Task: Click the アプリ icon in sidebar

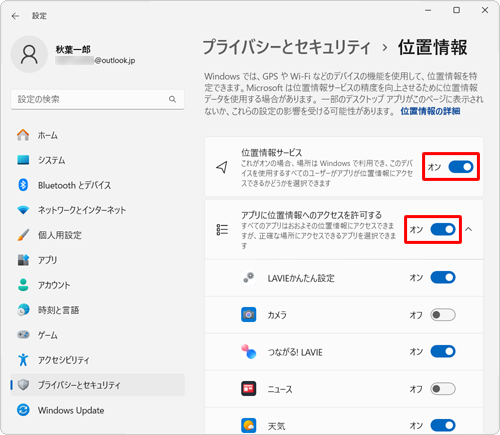Action: (23, 260)
